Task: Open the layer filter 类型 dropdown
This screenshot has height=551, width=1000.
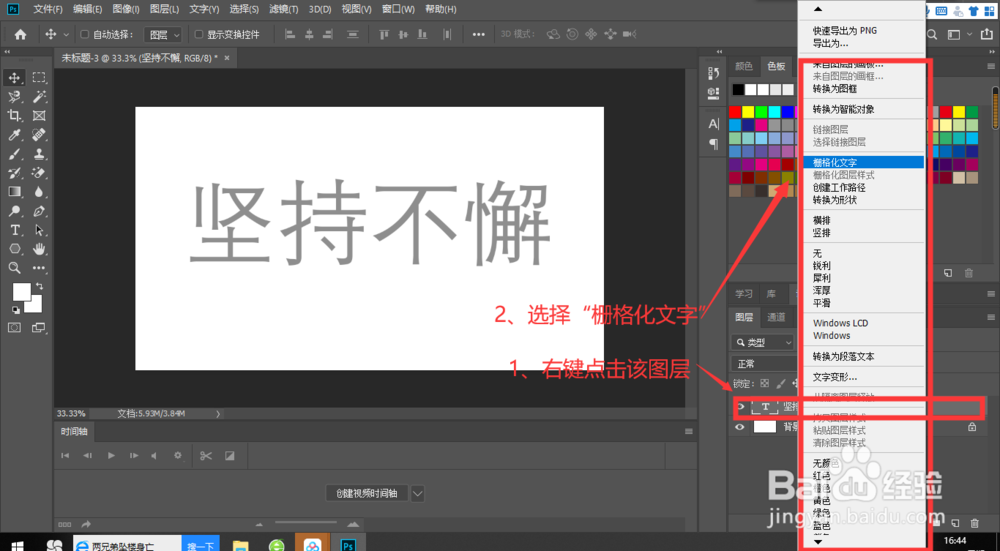Action: pyautogui.click(x=763, y=342)
